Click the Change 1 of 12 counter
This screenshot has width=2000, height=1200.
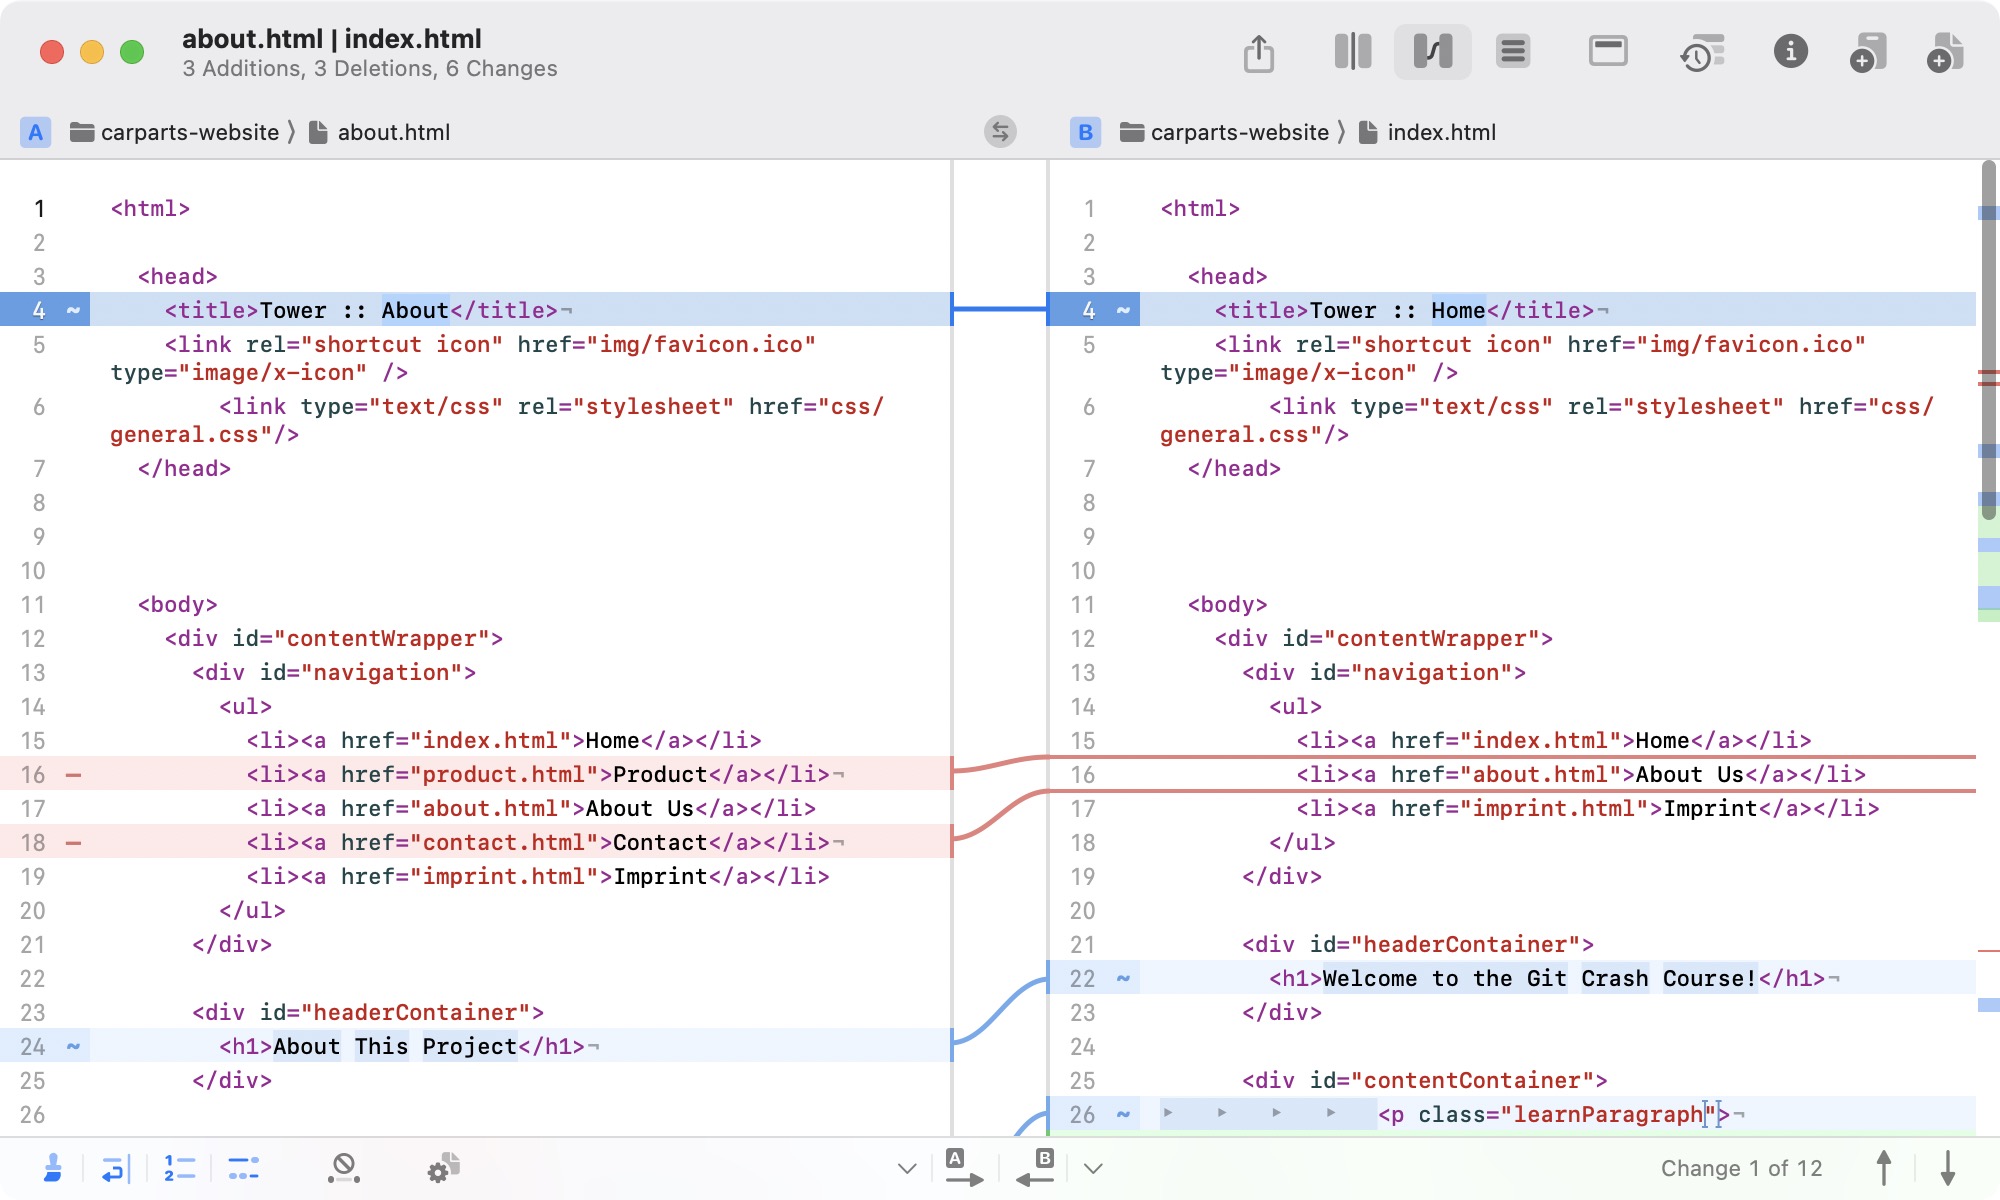pyautogui.click(x=1742, y=1168)
